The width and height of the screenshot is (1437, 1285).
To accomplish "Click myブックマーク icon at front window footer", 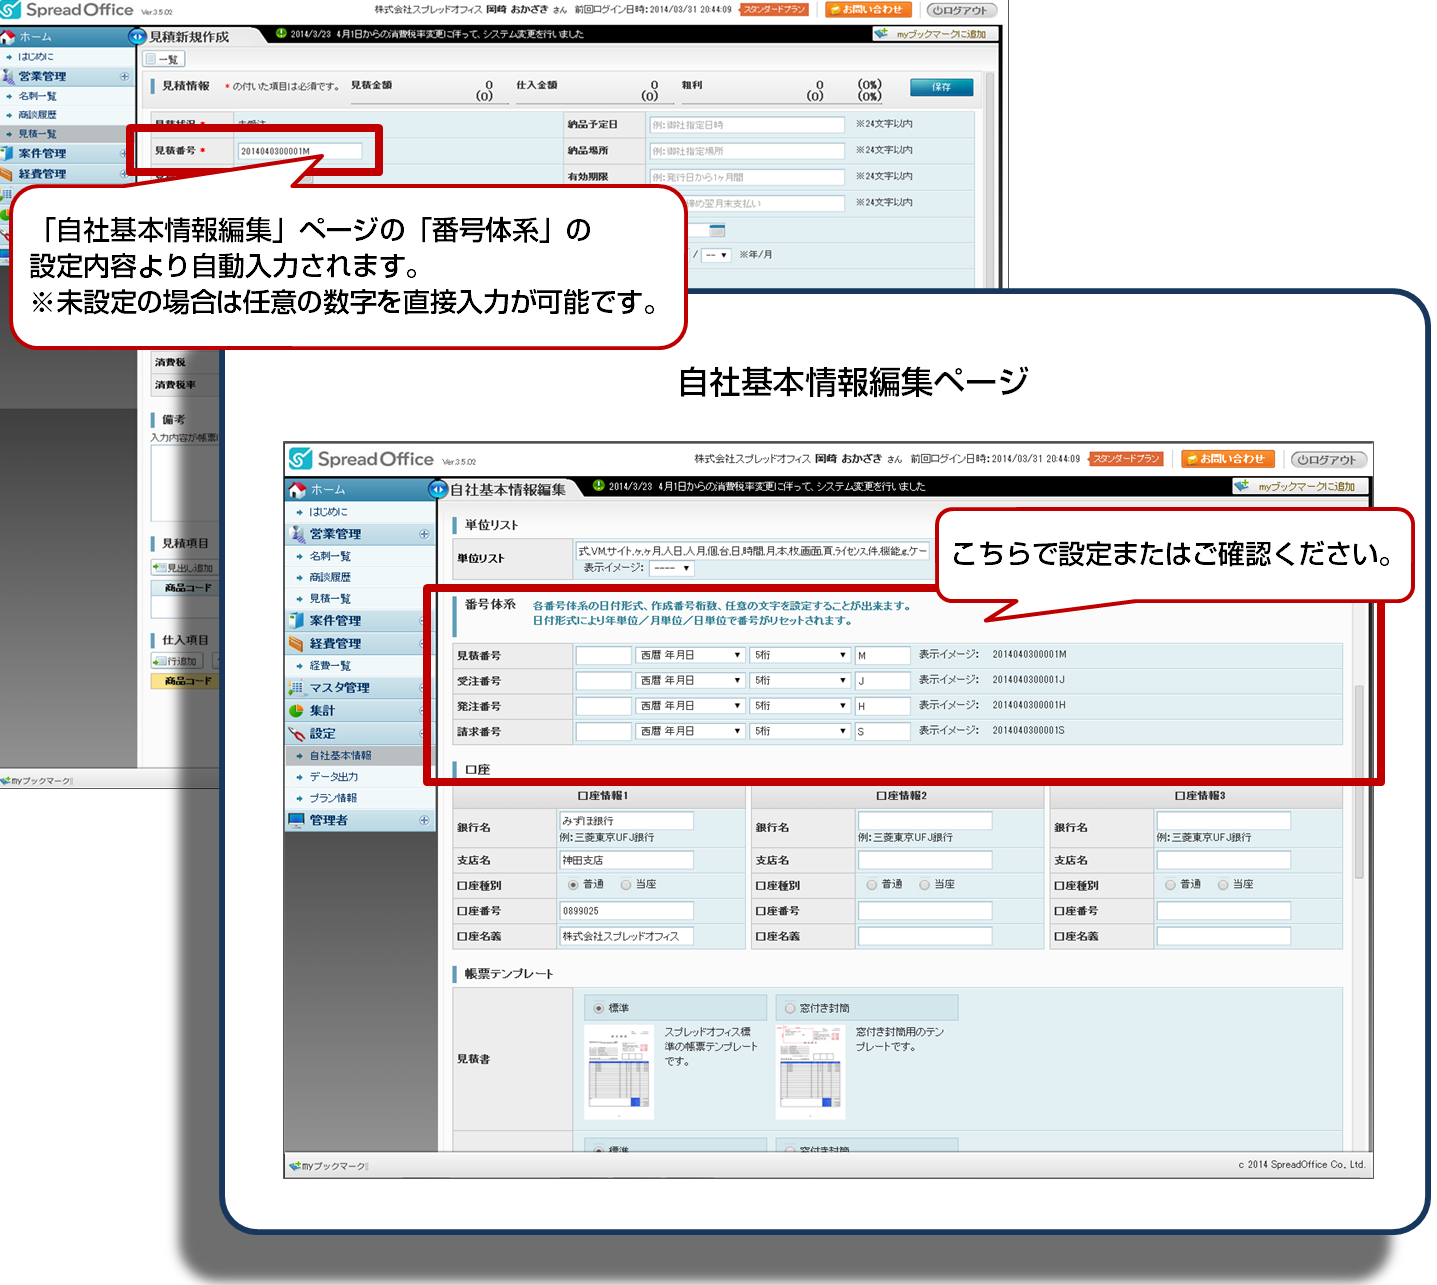I will (295, 1166).
